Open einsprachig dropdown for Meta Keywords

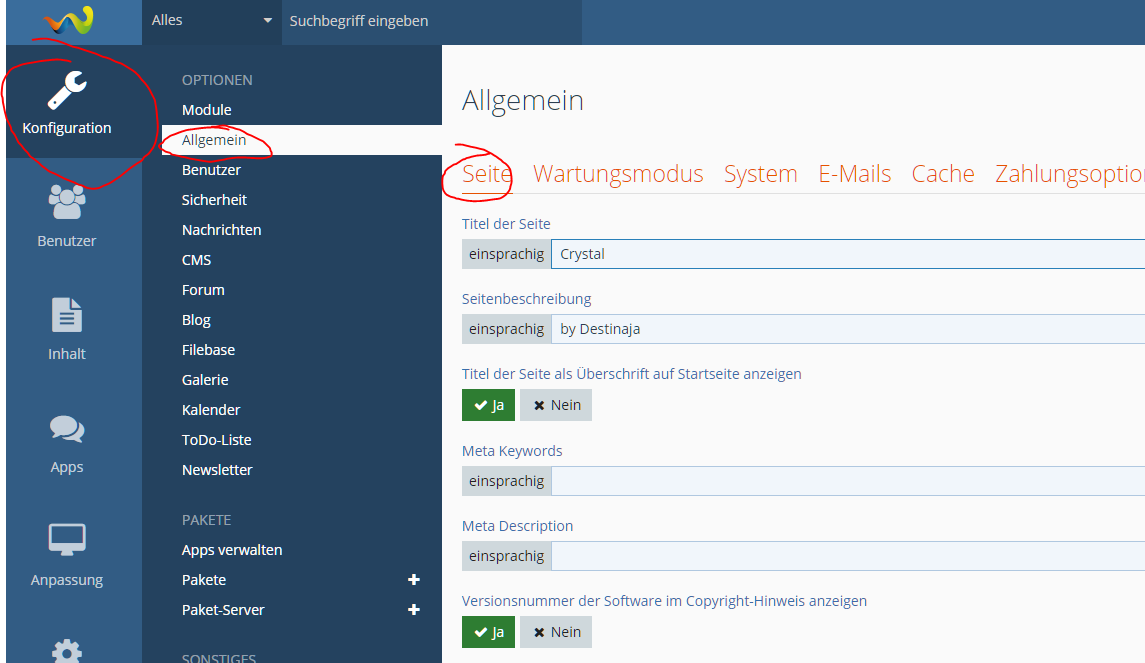(x=506, y=481)
